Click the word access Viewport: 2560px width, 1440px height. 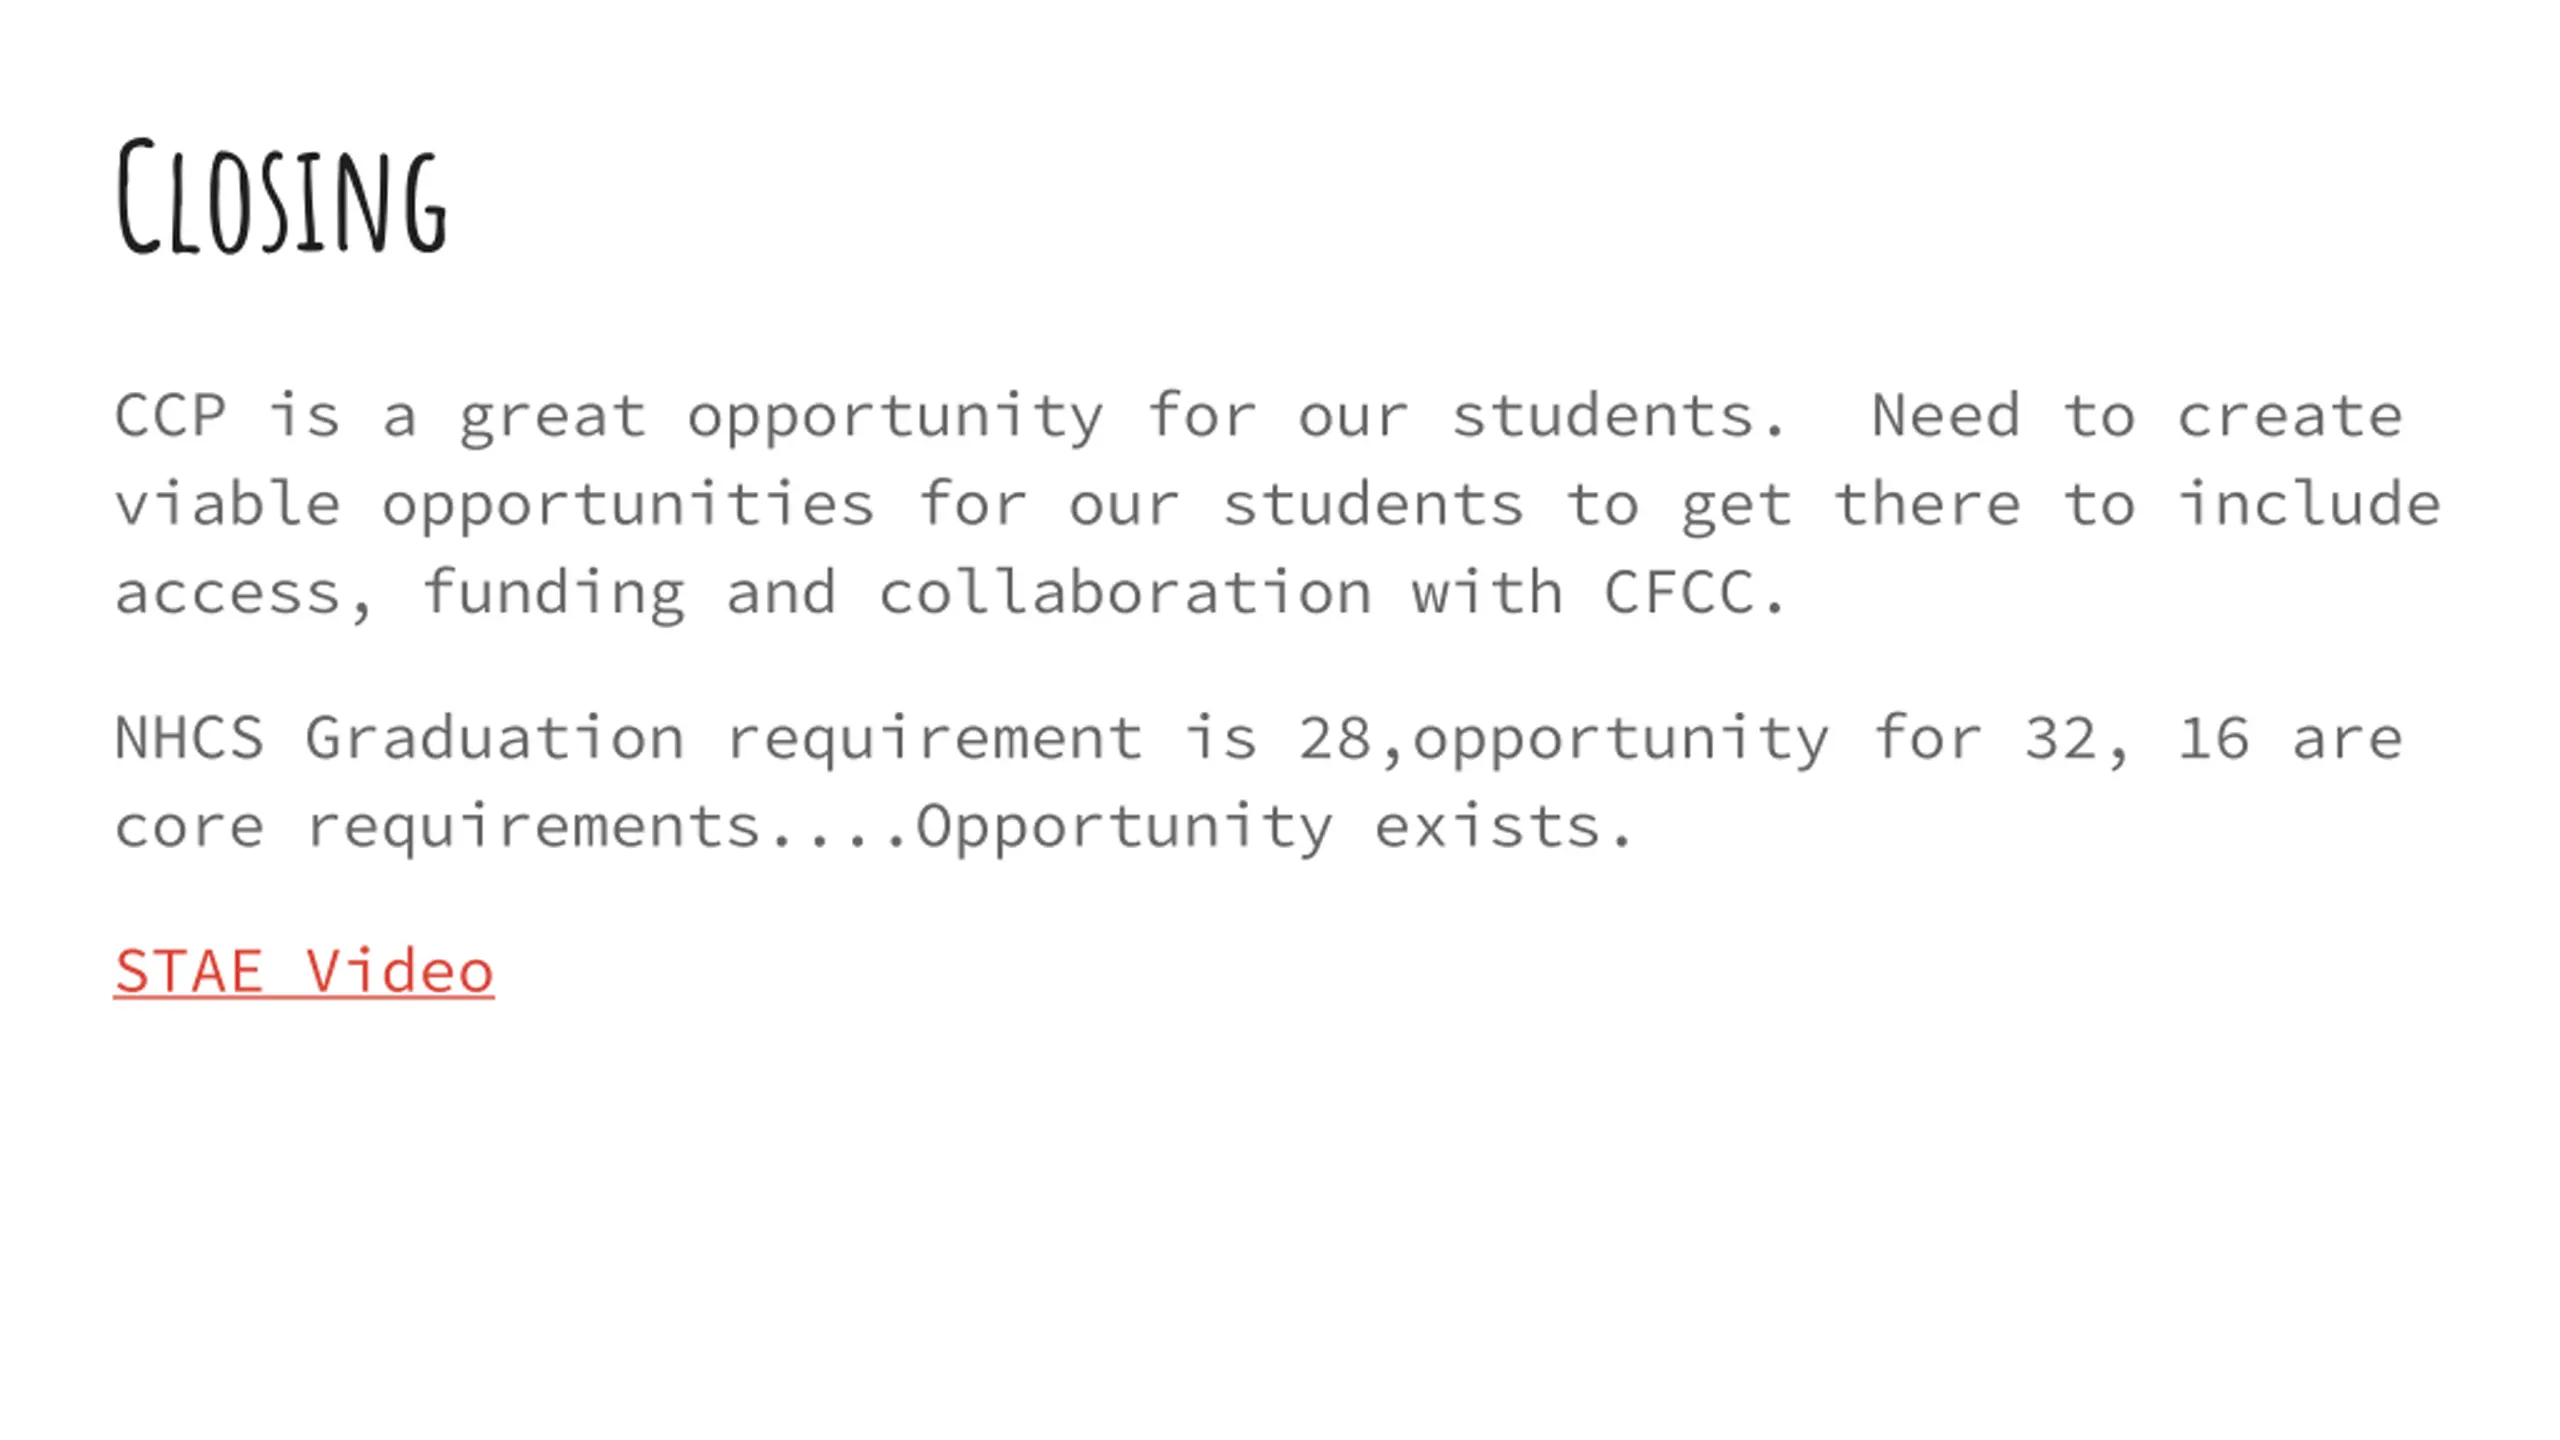pyautogui.click(x=228, y=594)
